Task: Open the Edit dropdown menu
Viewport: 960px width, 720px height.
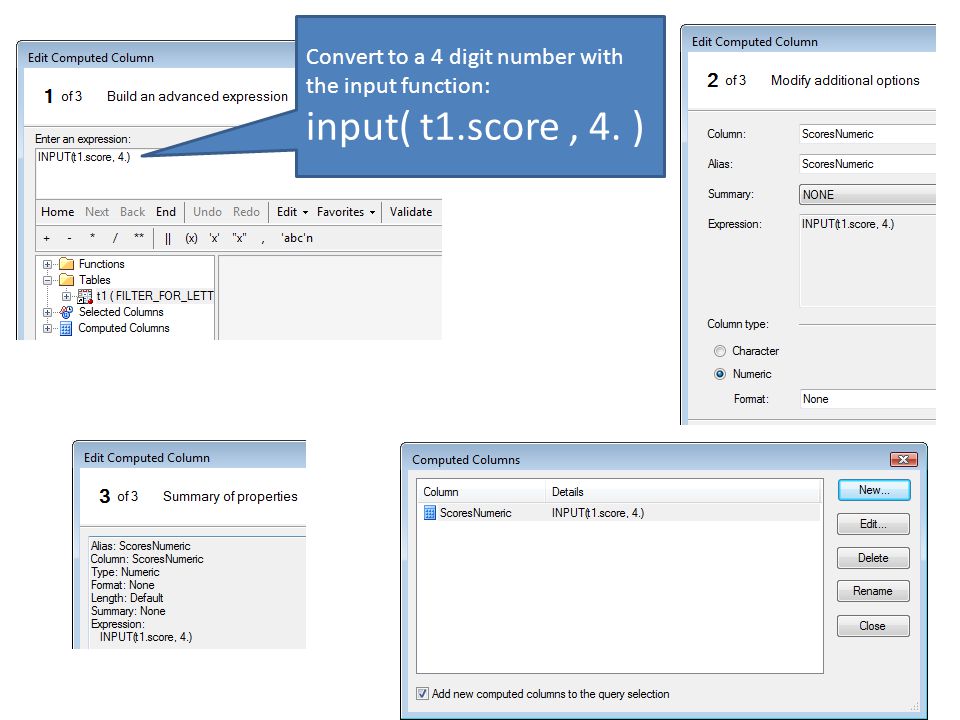Action: [292, 212]
